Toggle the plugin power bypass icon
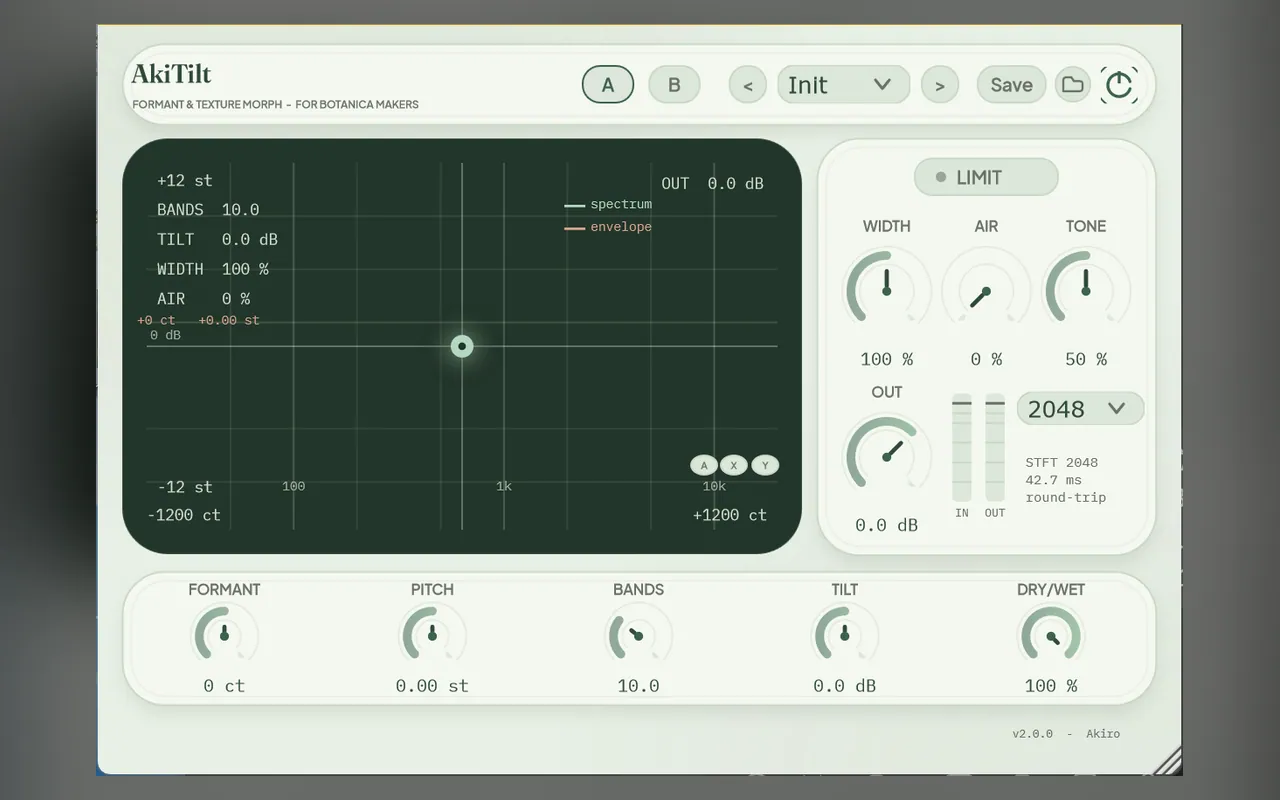 click(x=1118, y=85)
